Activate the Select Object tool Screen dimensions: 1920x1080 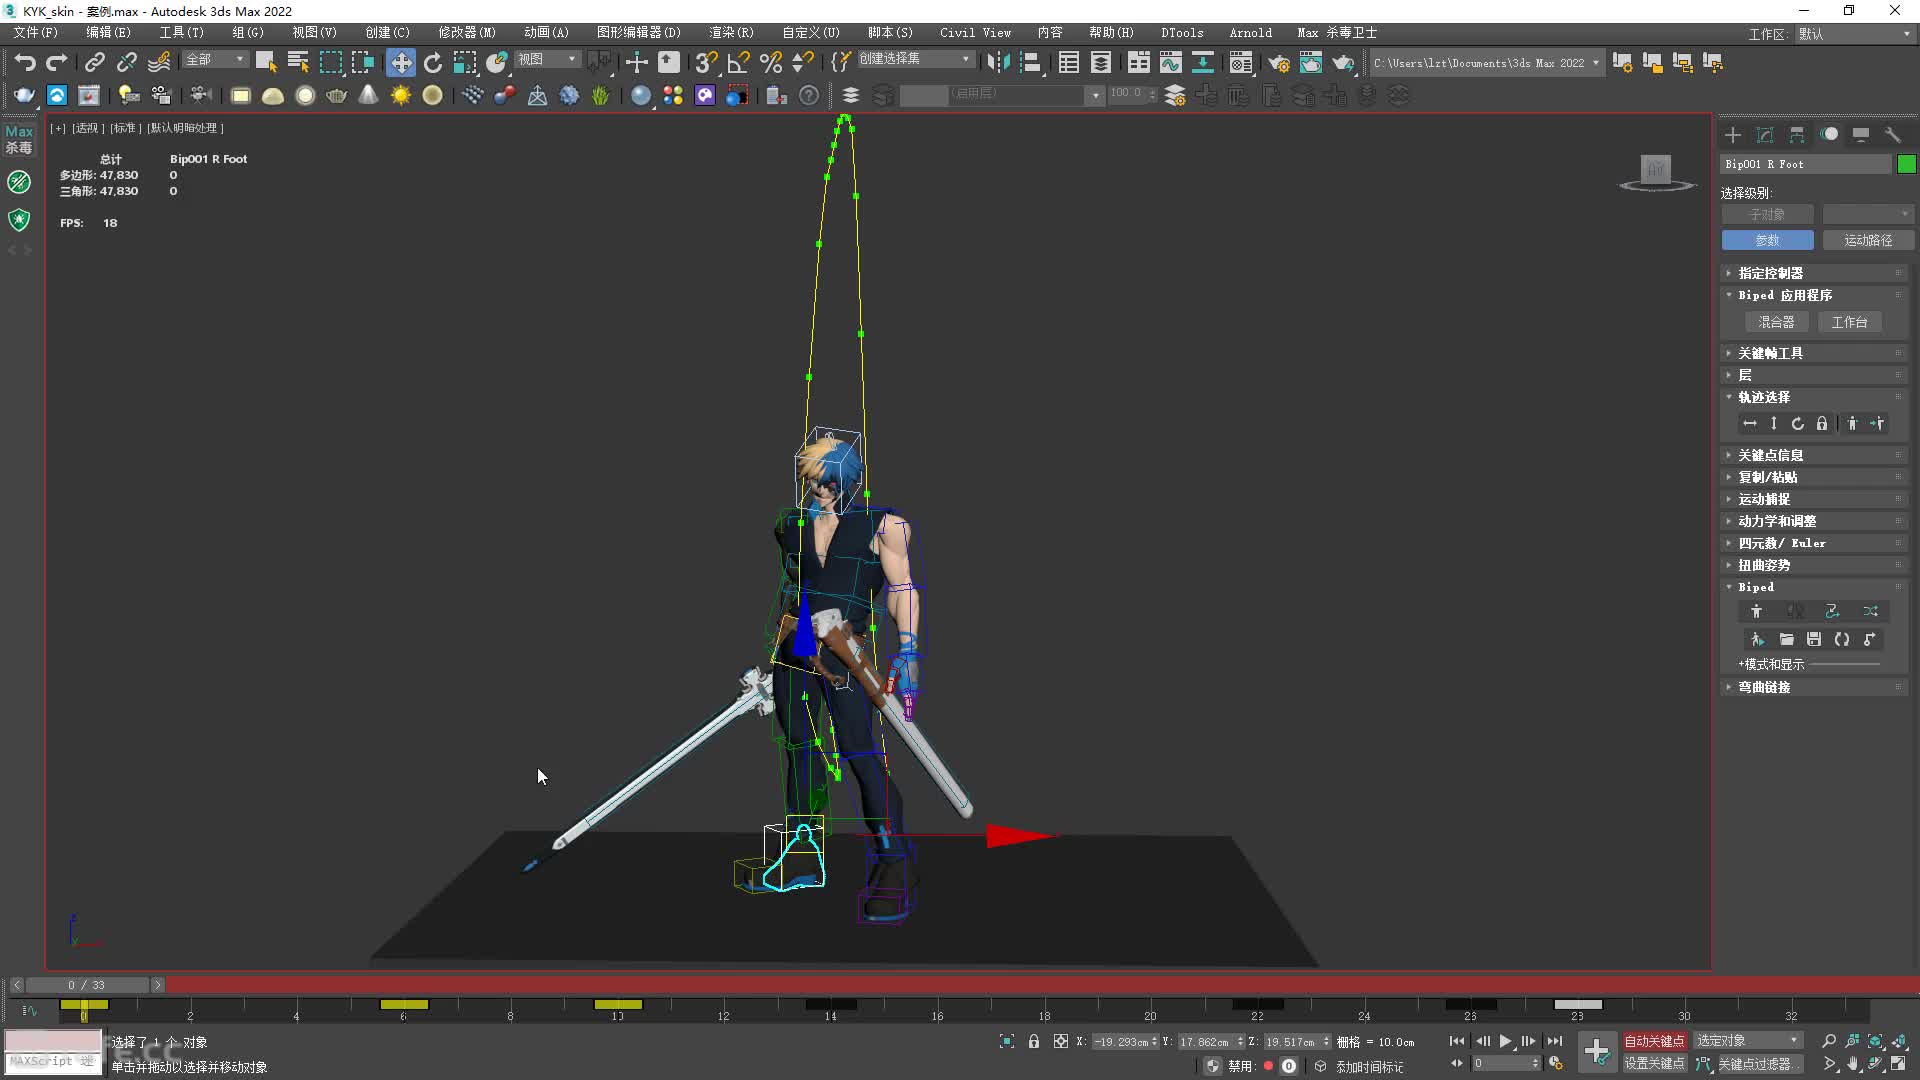tap(265, 62)
